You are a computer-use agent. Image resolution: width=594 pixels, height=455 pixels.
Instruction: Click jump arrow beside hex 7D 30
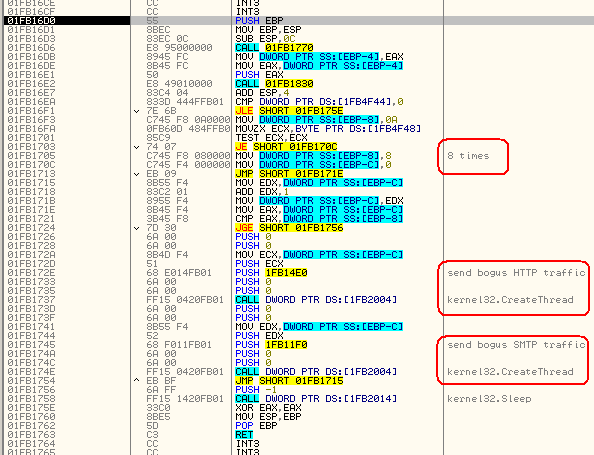point(137,228)
